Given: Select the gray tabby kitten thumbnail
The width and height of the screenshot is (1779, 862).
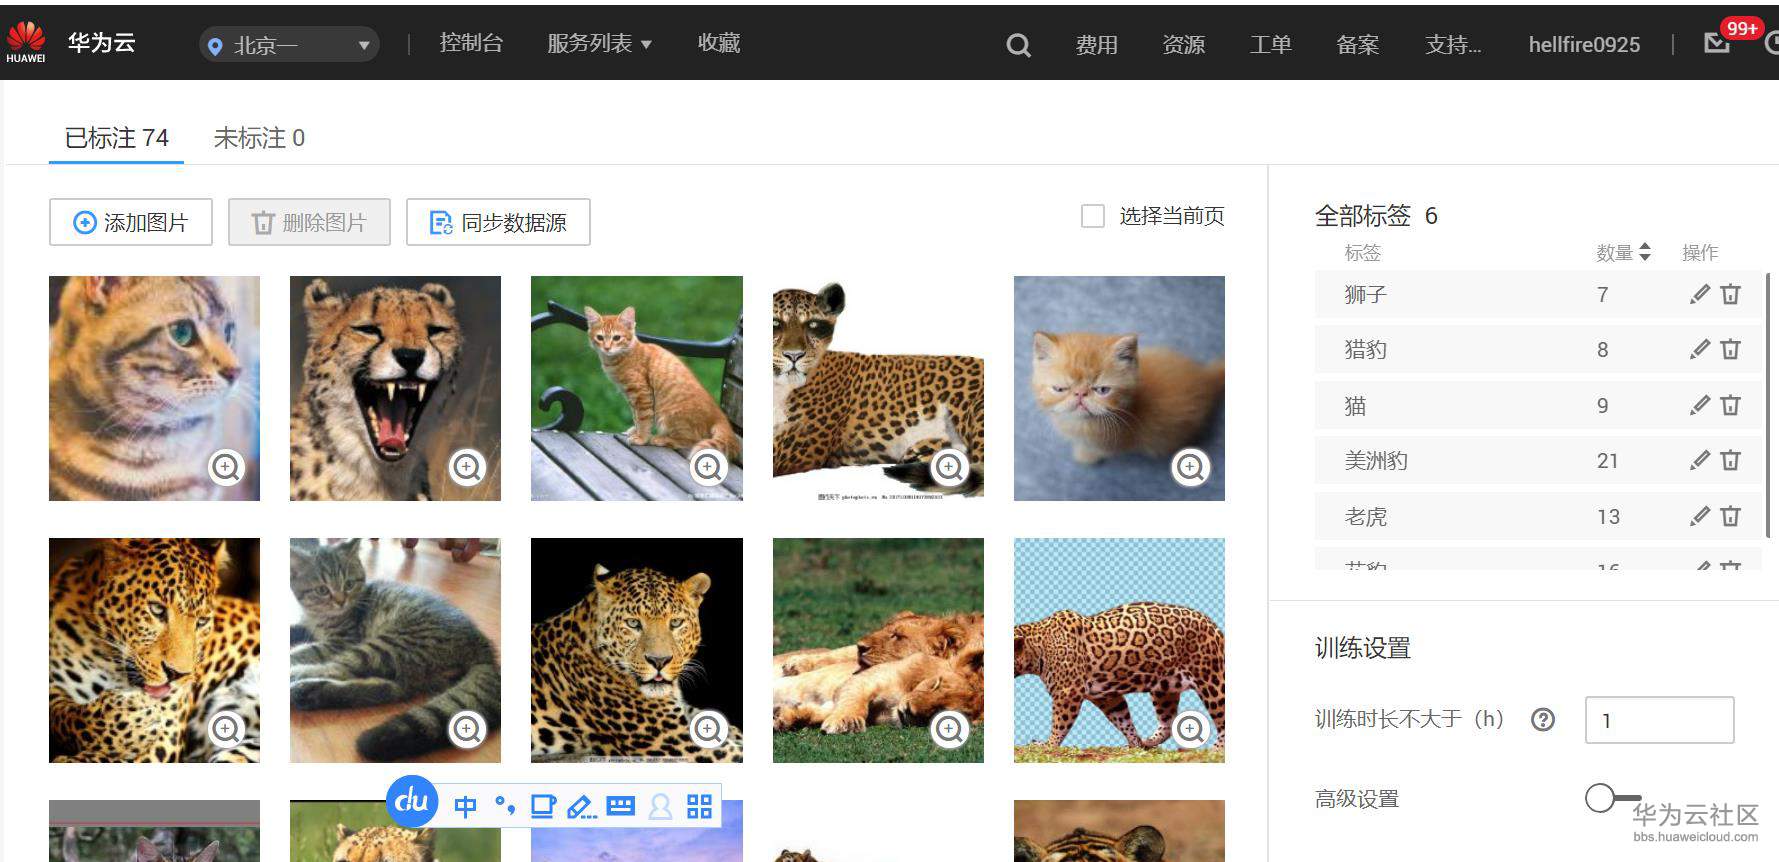Looking at the screenshot, I should pyautogui.click(x=395, y=650).
